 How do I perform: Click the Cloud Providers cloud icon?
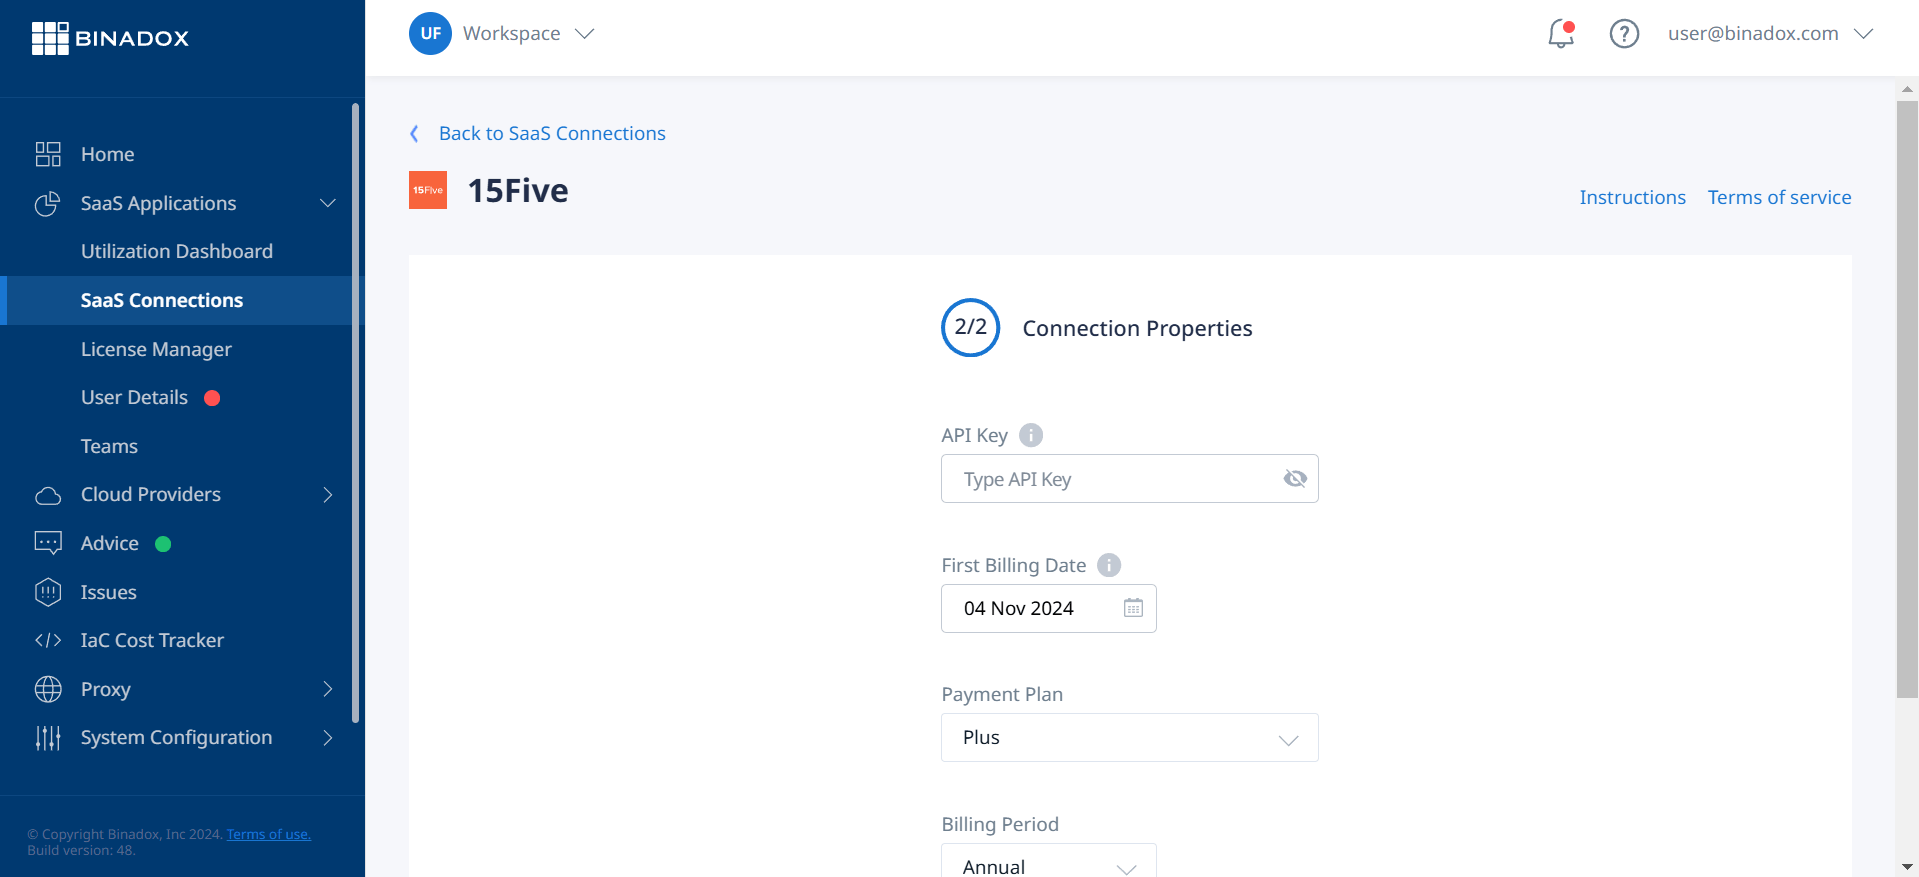pos(48,495)
